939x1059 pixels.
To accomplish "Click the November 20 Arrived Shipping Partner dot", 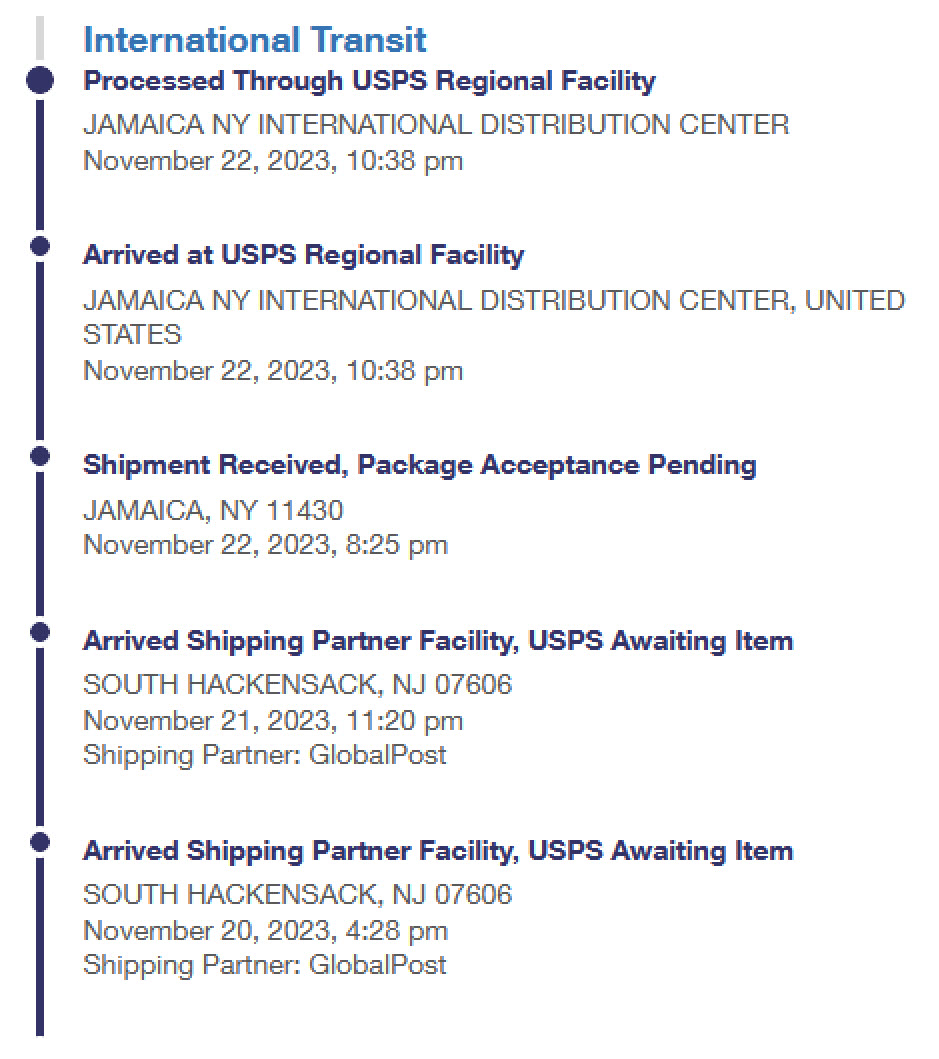I will click(40, 842).
